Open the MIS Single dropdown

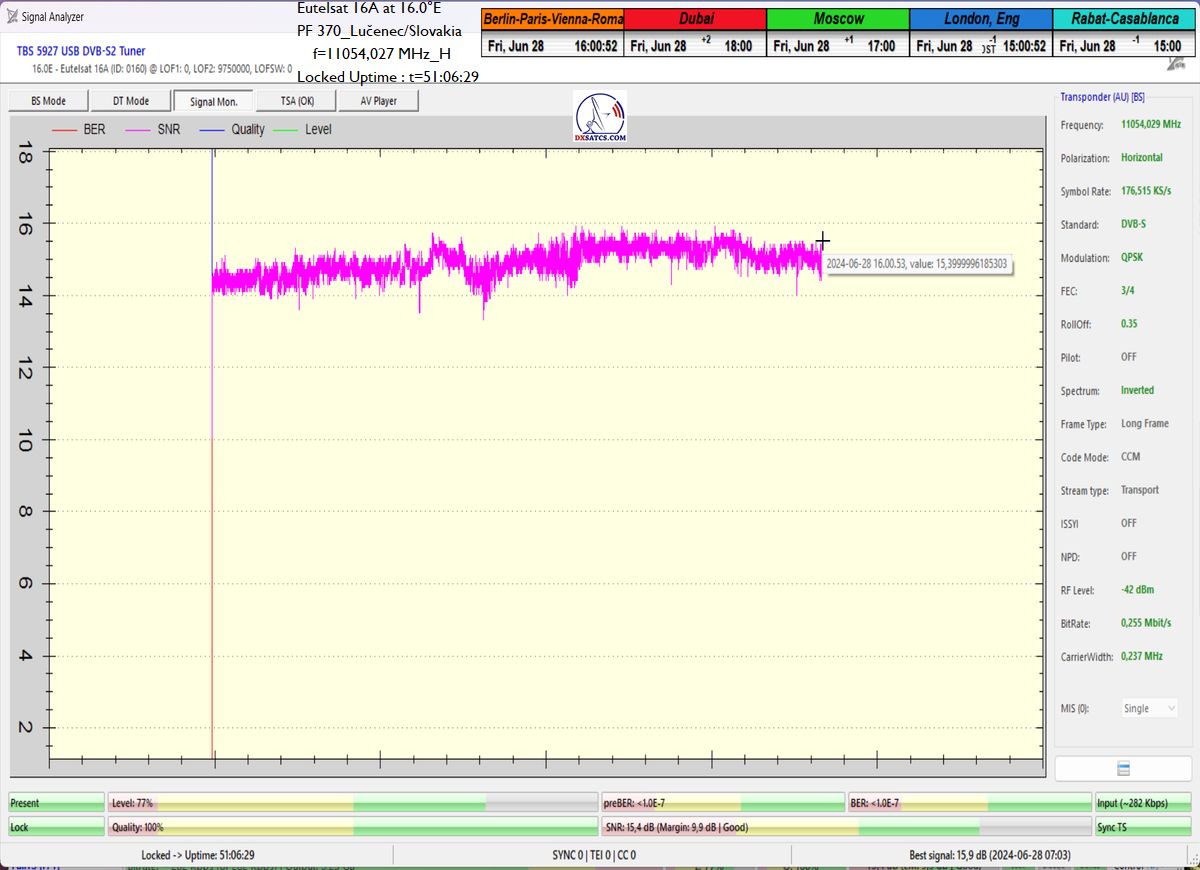click(x=1149, y=708)
